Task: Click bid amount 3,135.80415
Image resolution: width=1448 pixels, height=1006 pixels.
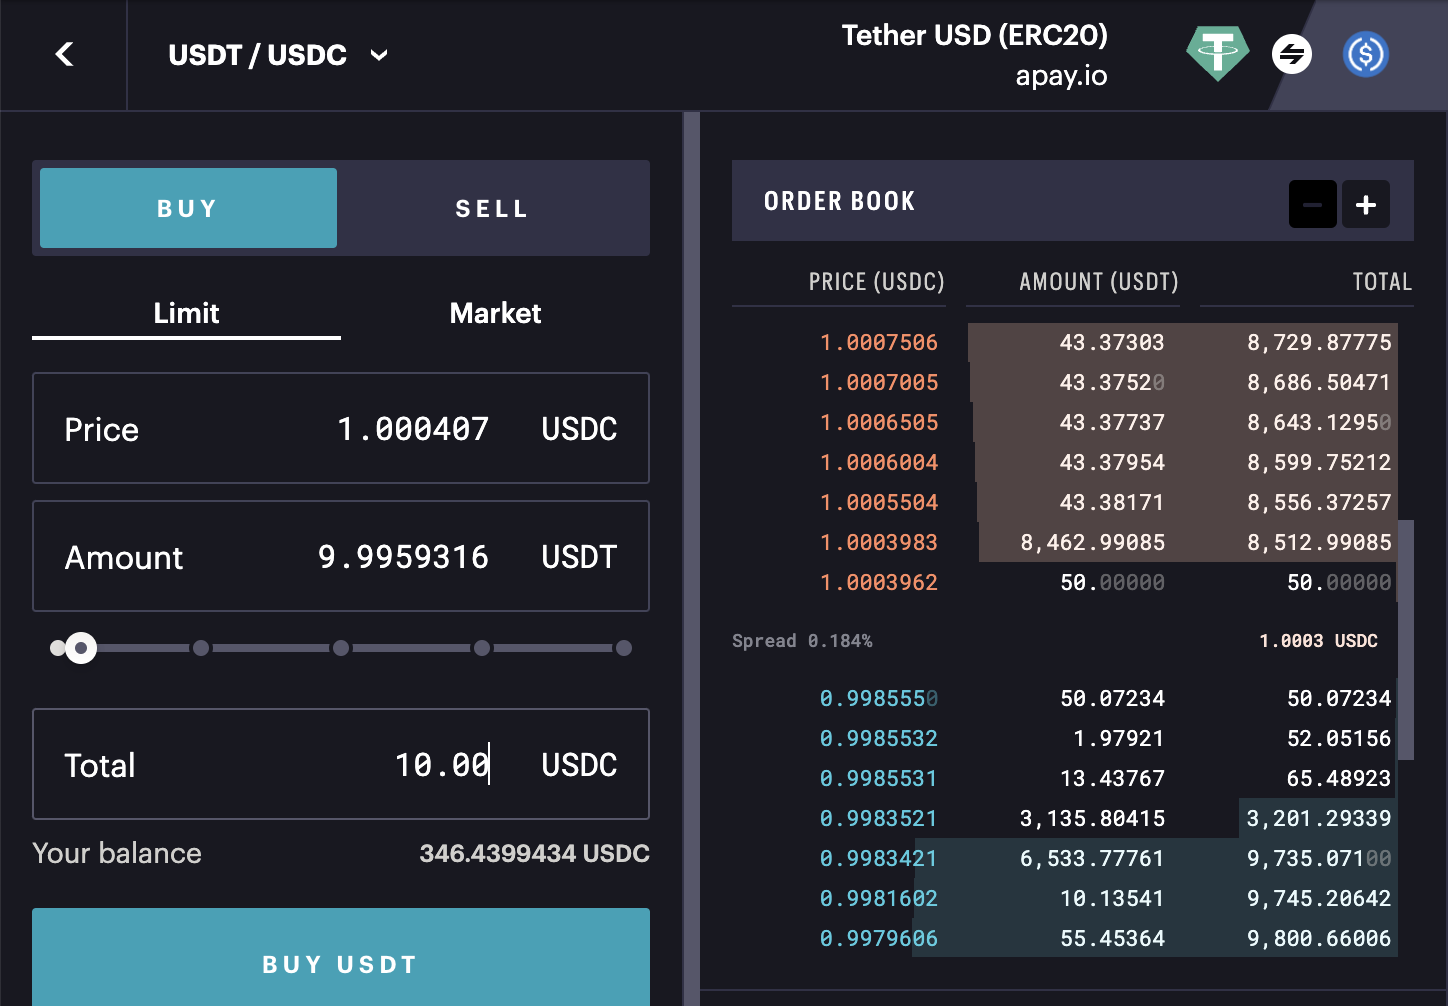Action: click(1092, 818)
